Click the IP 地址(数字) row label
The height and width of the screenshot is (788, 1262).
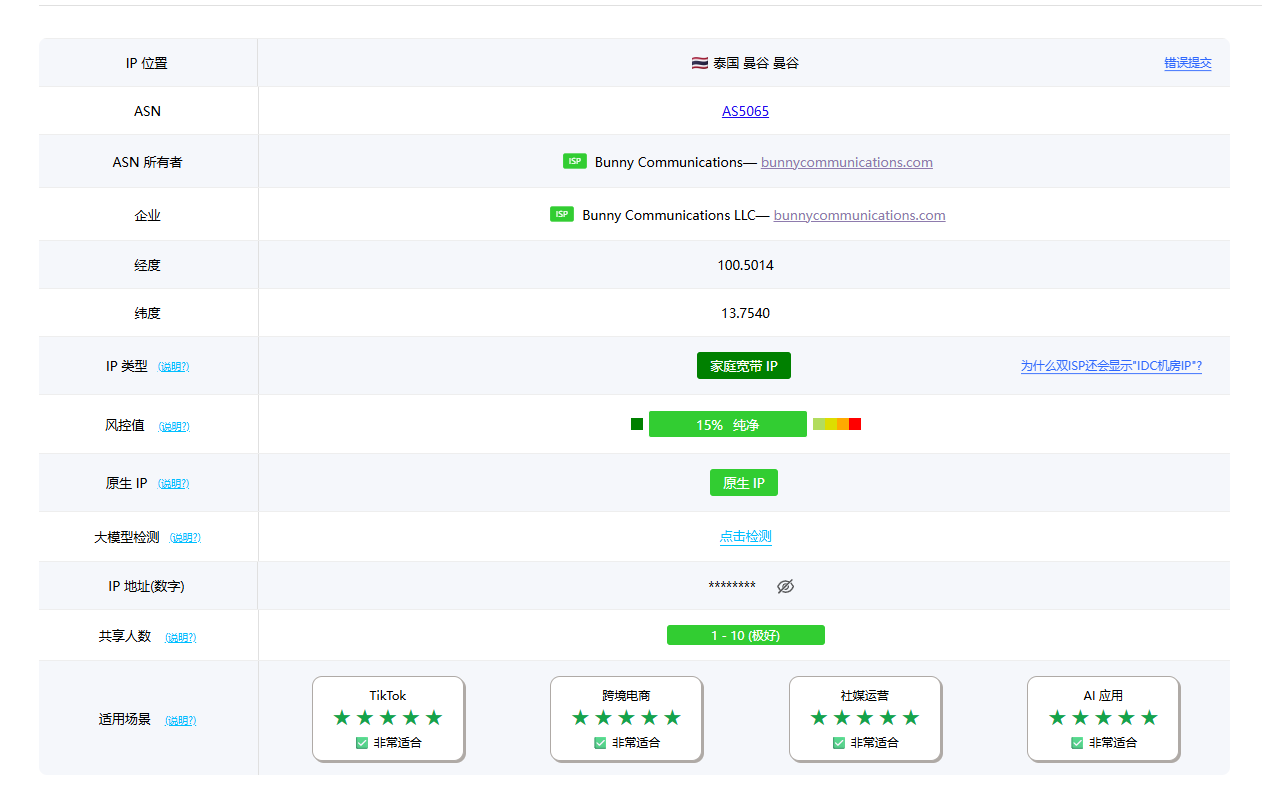click(x=147, y=586)
